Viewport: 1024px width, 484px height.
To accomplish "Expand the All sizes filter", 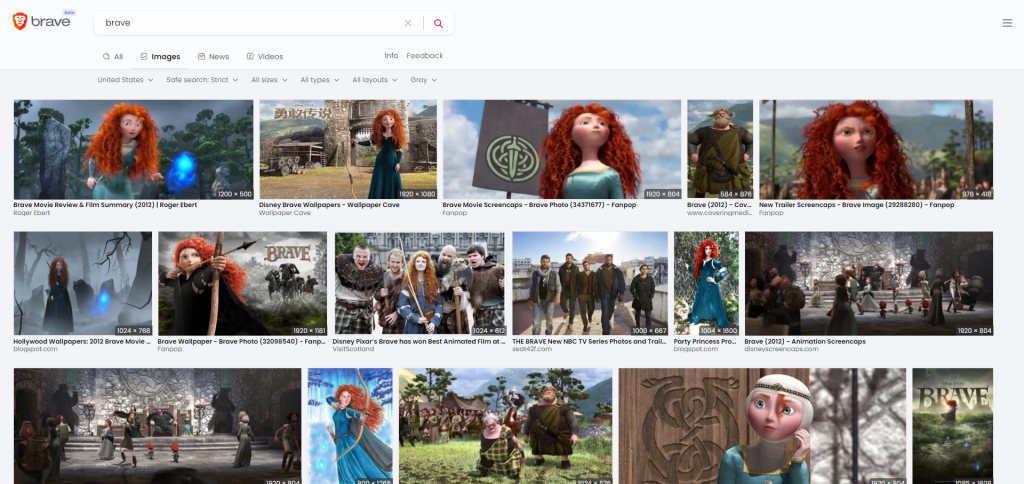I will tap(269, 80).
